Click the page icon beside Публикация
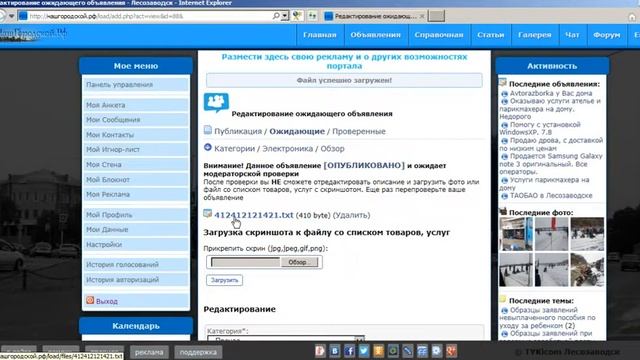Image resolution: width=640 pixels, height=360 pixels. [x=208, y=130]
